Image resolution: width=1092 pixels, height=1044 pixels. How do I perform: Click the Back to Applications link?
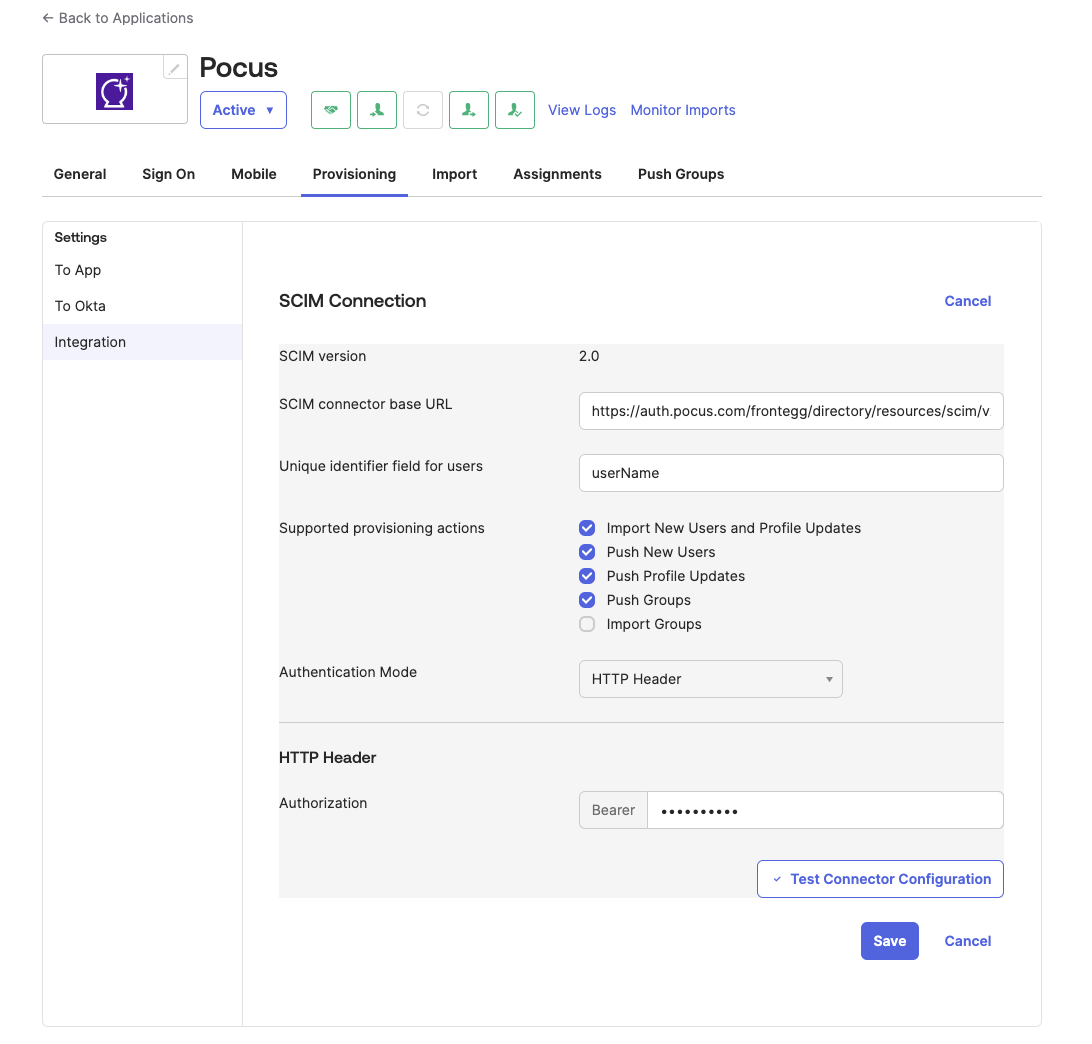118,18
